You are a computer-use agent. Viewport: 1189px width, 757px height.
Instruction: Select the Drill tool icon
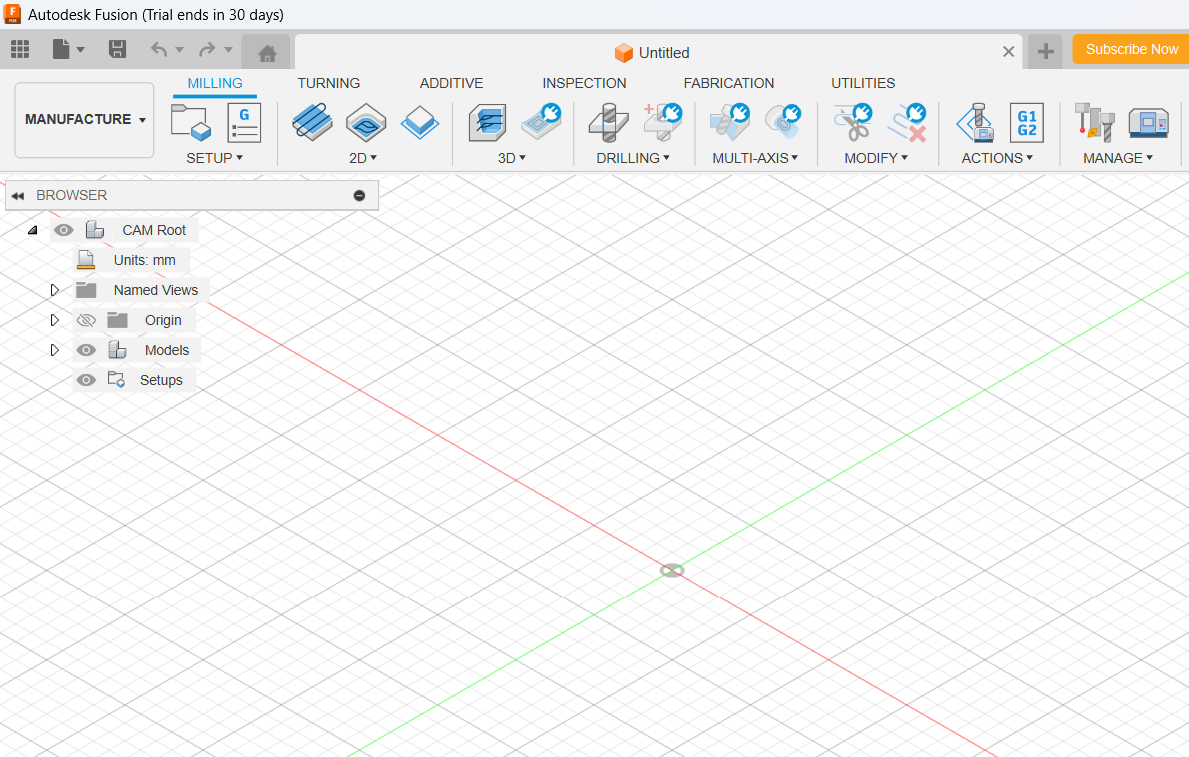608,122
